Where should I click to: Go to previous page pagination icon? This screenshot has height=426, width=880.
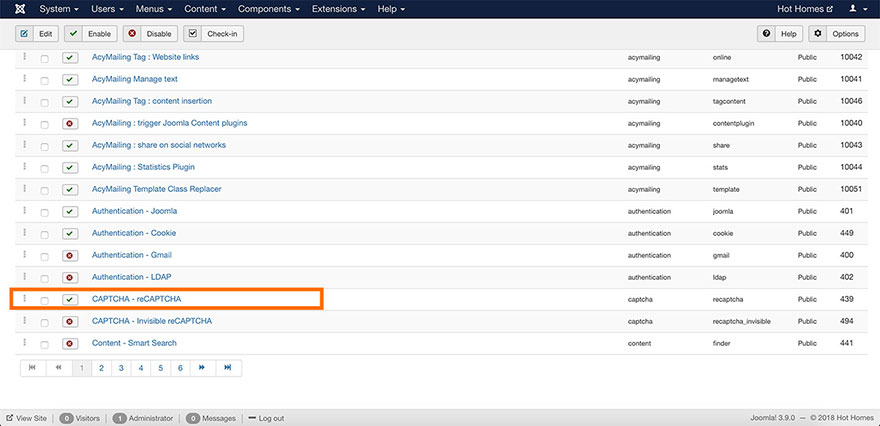59,368
